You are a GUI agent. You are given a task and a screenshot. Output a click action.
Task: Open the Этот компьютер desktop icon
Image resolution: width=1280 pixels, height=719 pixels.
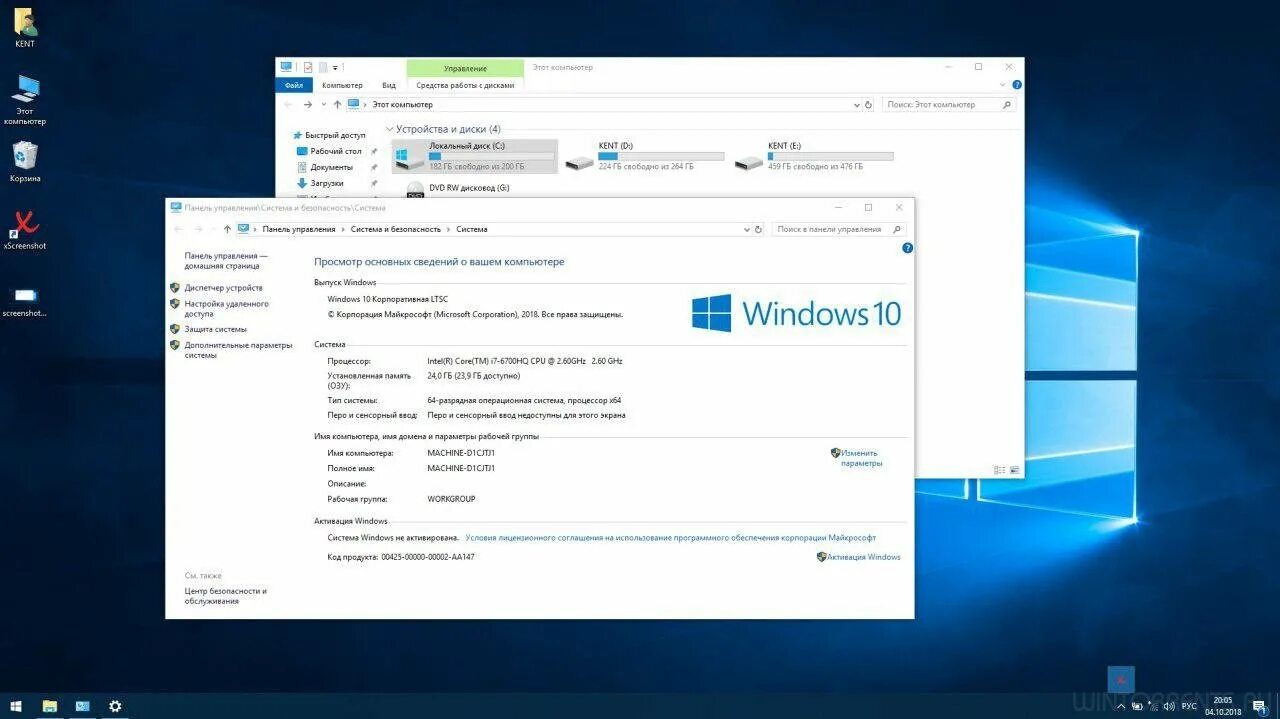(25, 100)
